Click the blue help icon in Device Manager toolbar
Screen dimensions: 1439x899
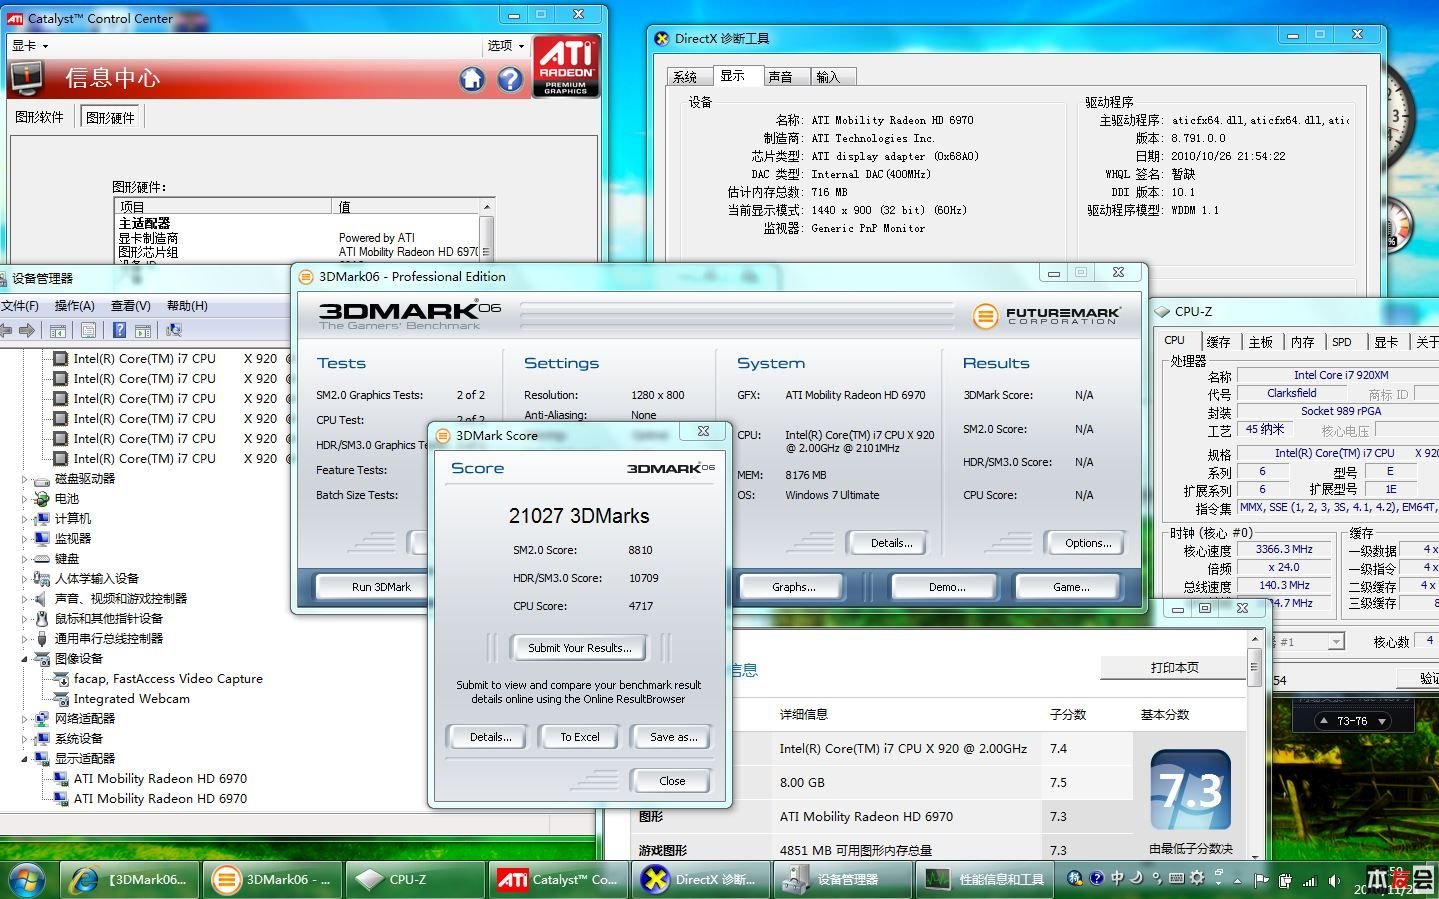pos(119,330)
